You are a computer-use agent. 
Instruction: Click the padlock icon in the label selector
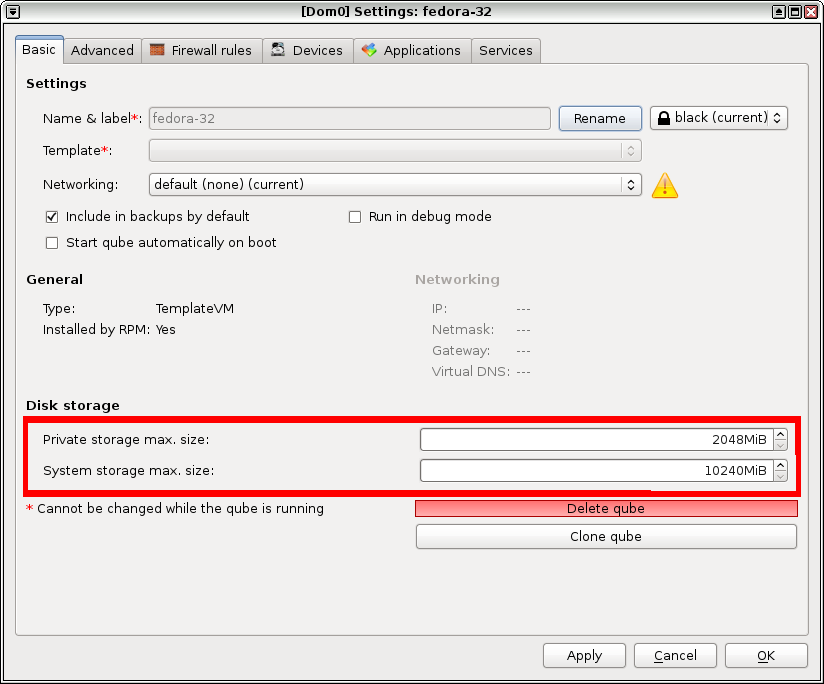pos(663,118)
